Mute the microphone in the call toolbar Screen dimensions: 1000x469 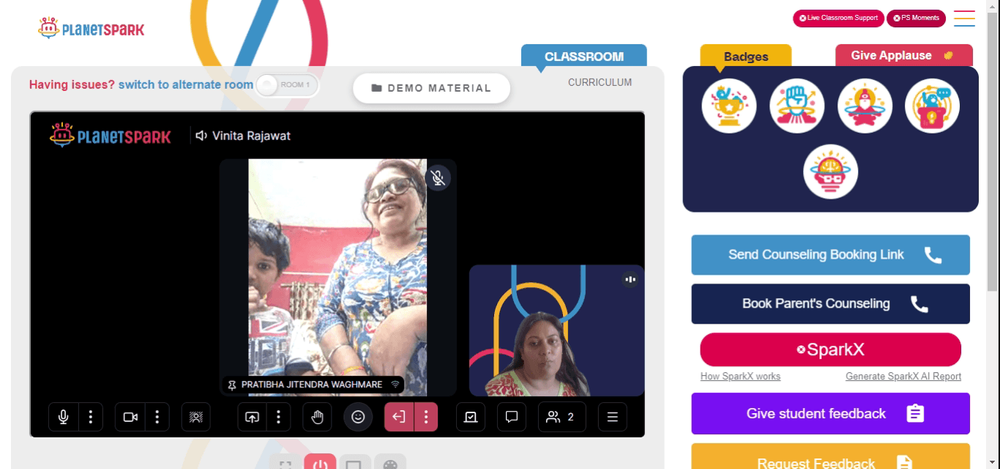63,417
